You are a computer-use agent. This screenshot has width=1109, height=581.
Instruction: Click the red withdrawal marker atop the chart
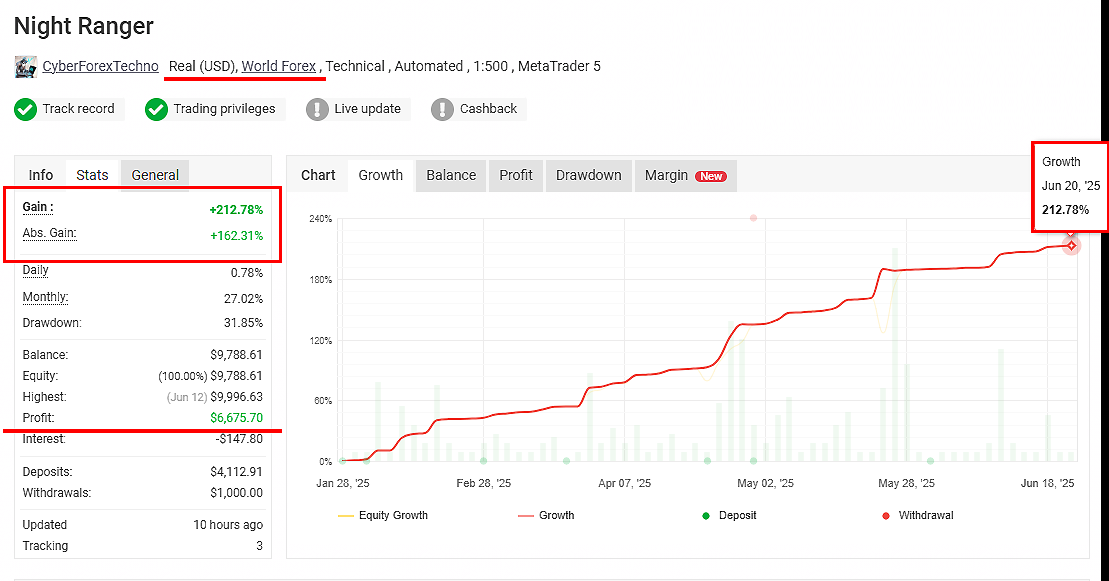(x=753, y=218)
